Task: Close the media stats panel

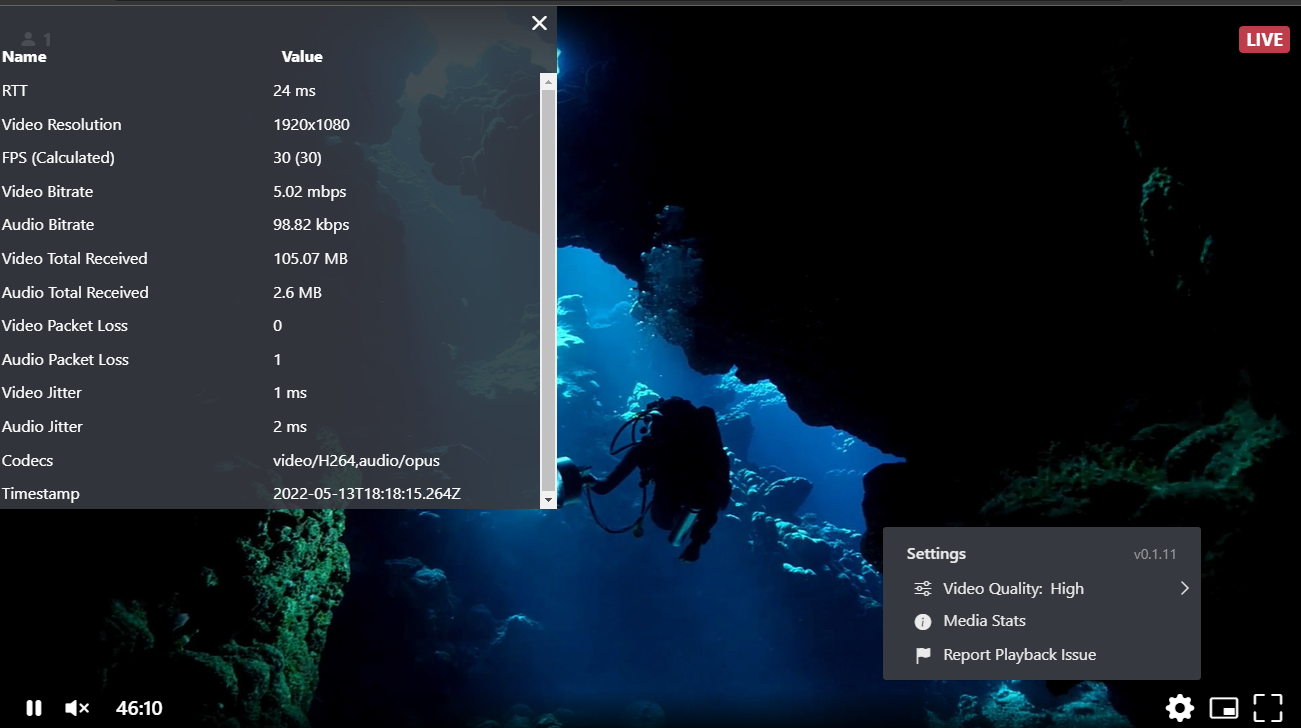Action: tap(539, 23)
